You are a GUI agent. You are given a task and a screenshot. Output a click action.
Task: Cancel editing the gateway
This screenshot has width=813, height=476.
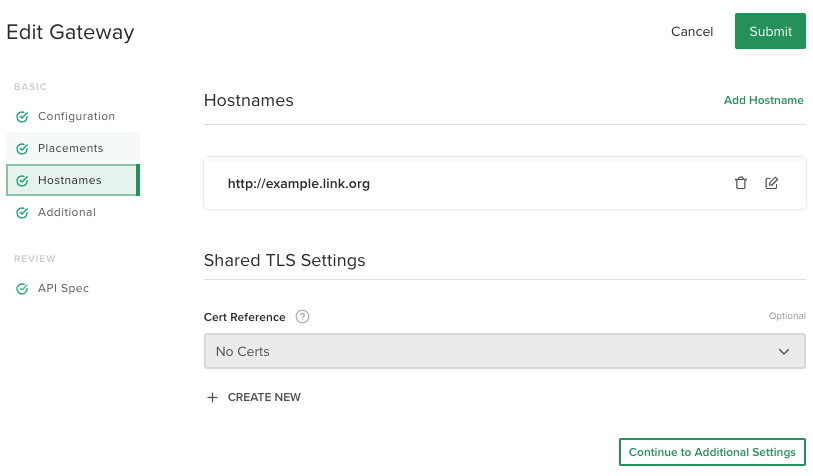pyautogui.click(x=692, y=31)
